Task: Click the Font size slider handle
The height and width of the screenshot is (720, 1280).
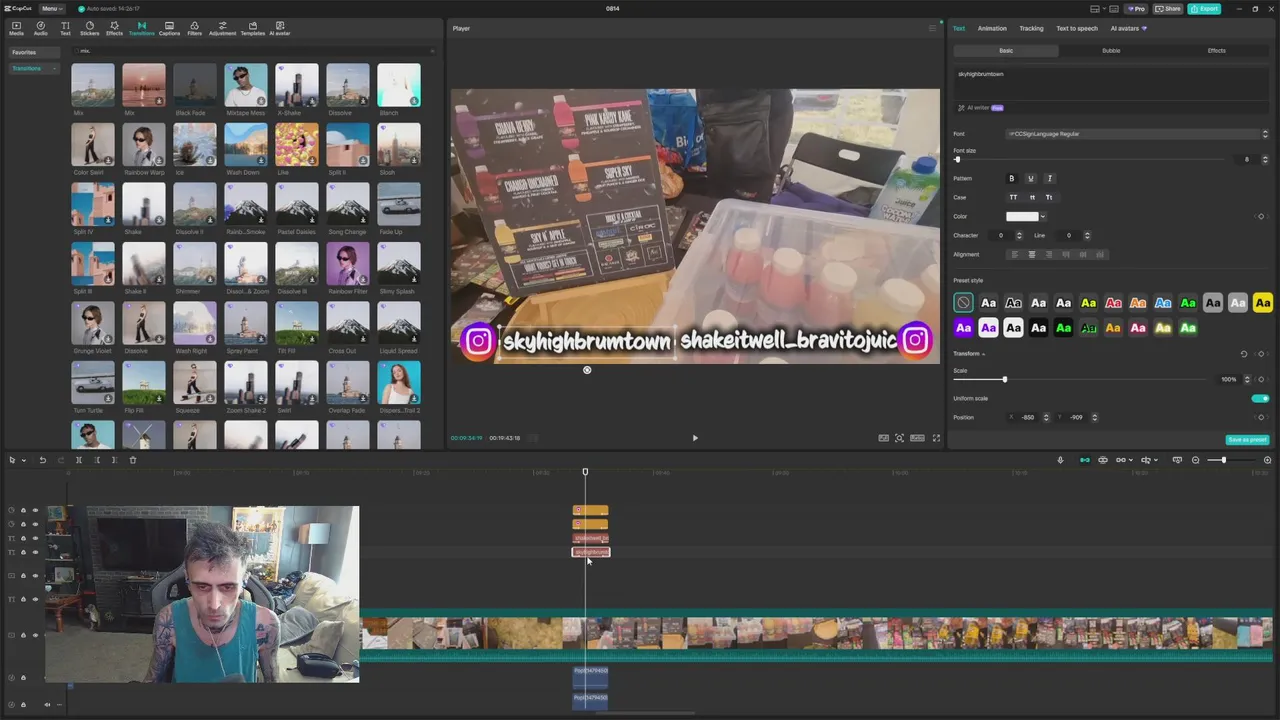Action: pyautogui.click(x=957, y=160)
